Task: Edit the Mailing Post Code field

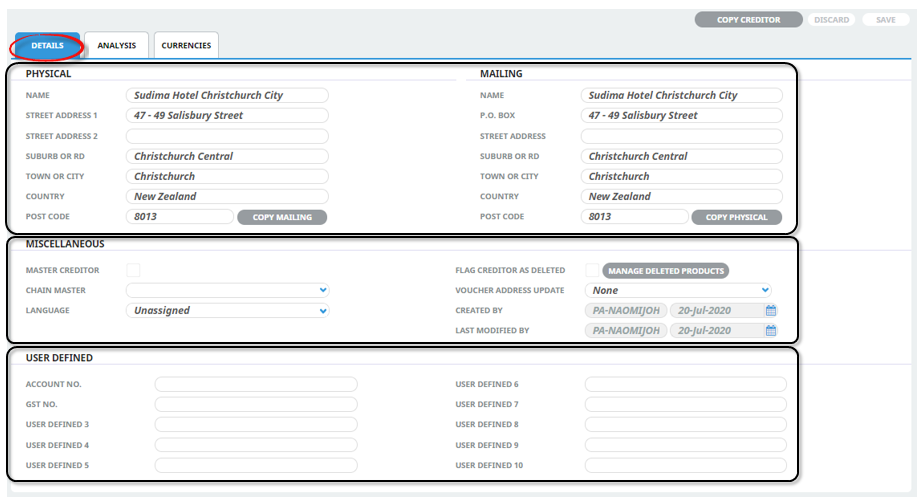Action: click(634, 217)
